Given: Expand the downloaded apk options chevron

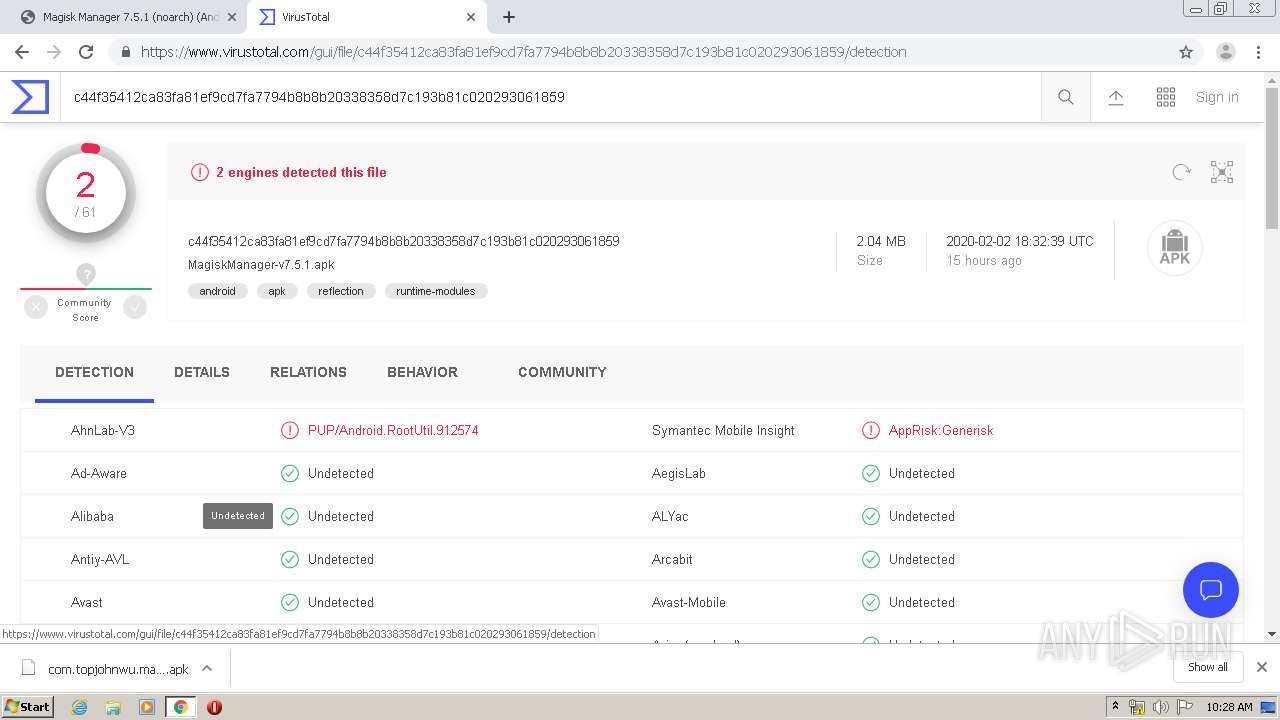Looking at the screenshot, I should click(207, 668).
